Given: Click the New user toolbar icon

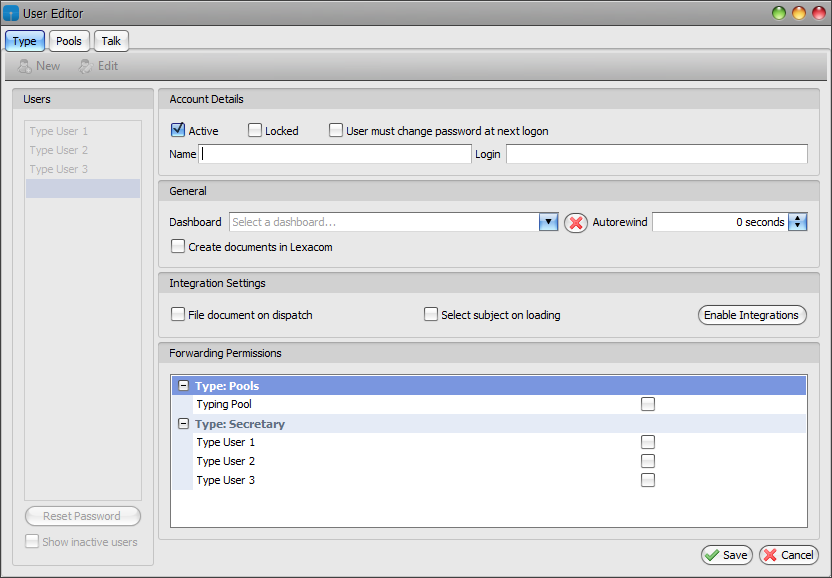Looking at the screenshot, I should click(24, 66).
